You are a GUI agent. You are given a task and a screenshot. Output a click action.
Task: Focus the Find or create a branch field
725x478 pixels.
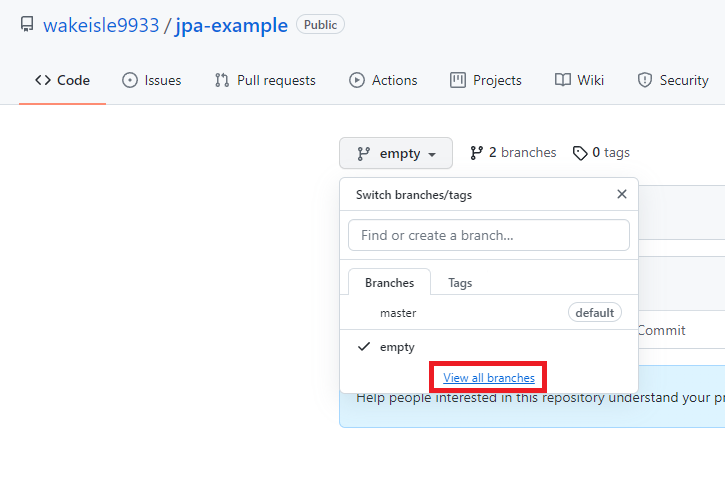point(489,235)
